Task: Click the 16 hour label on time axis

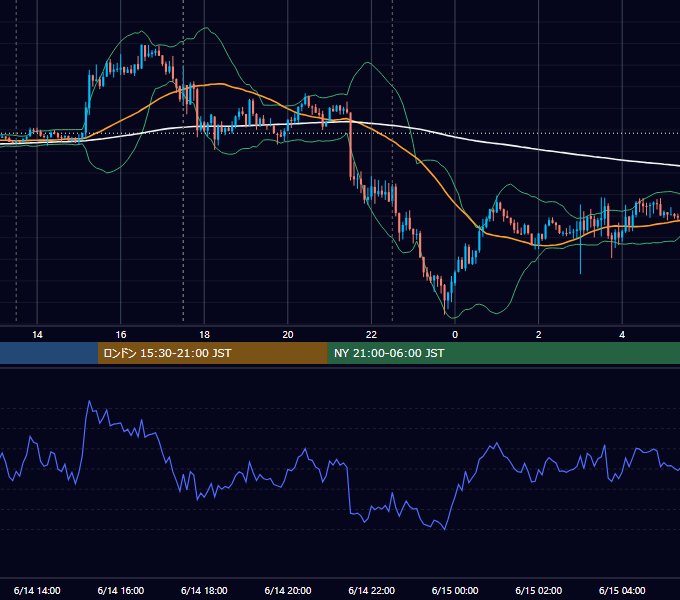Action: [x=121, y=335]
